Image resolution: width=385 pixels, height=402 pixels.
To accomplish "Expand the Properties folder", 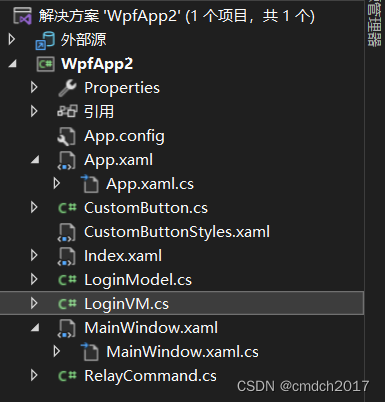I will tap(34, 88).
